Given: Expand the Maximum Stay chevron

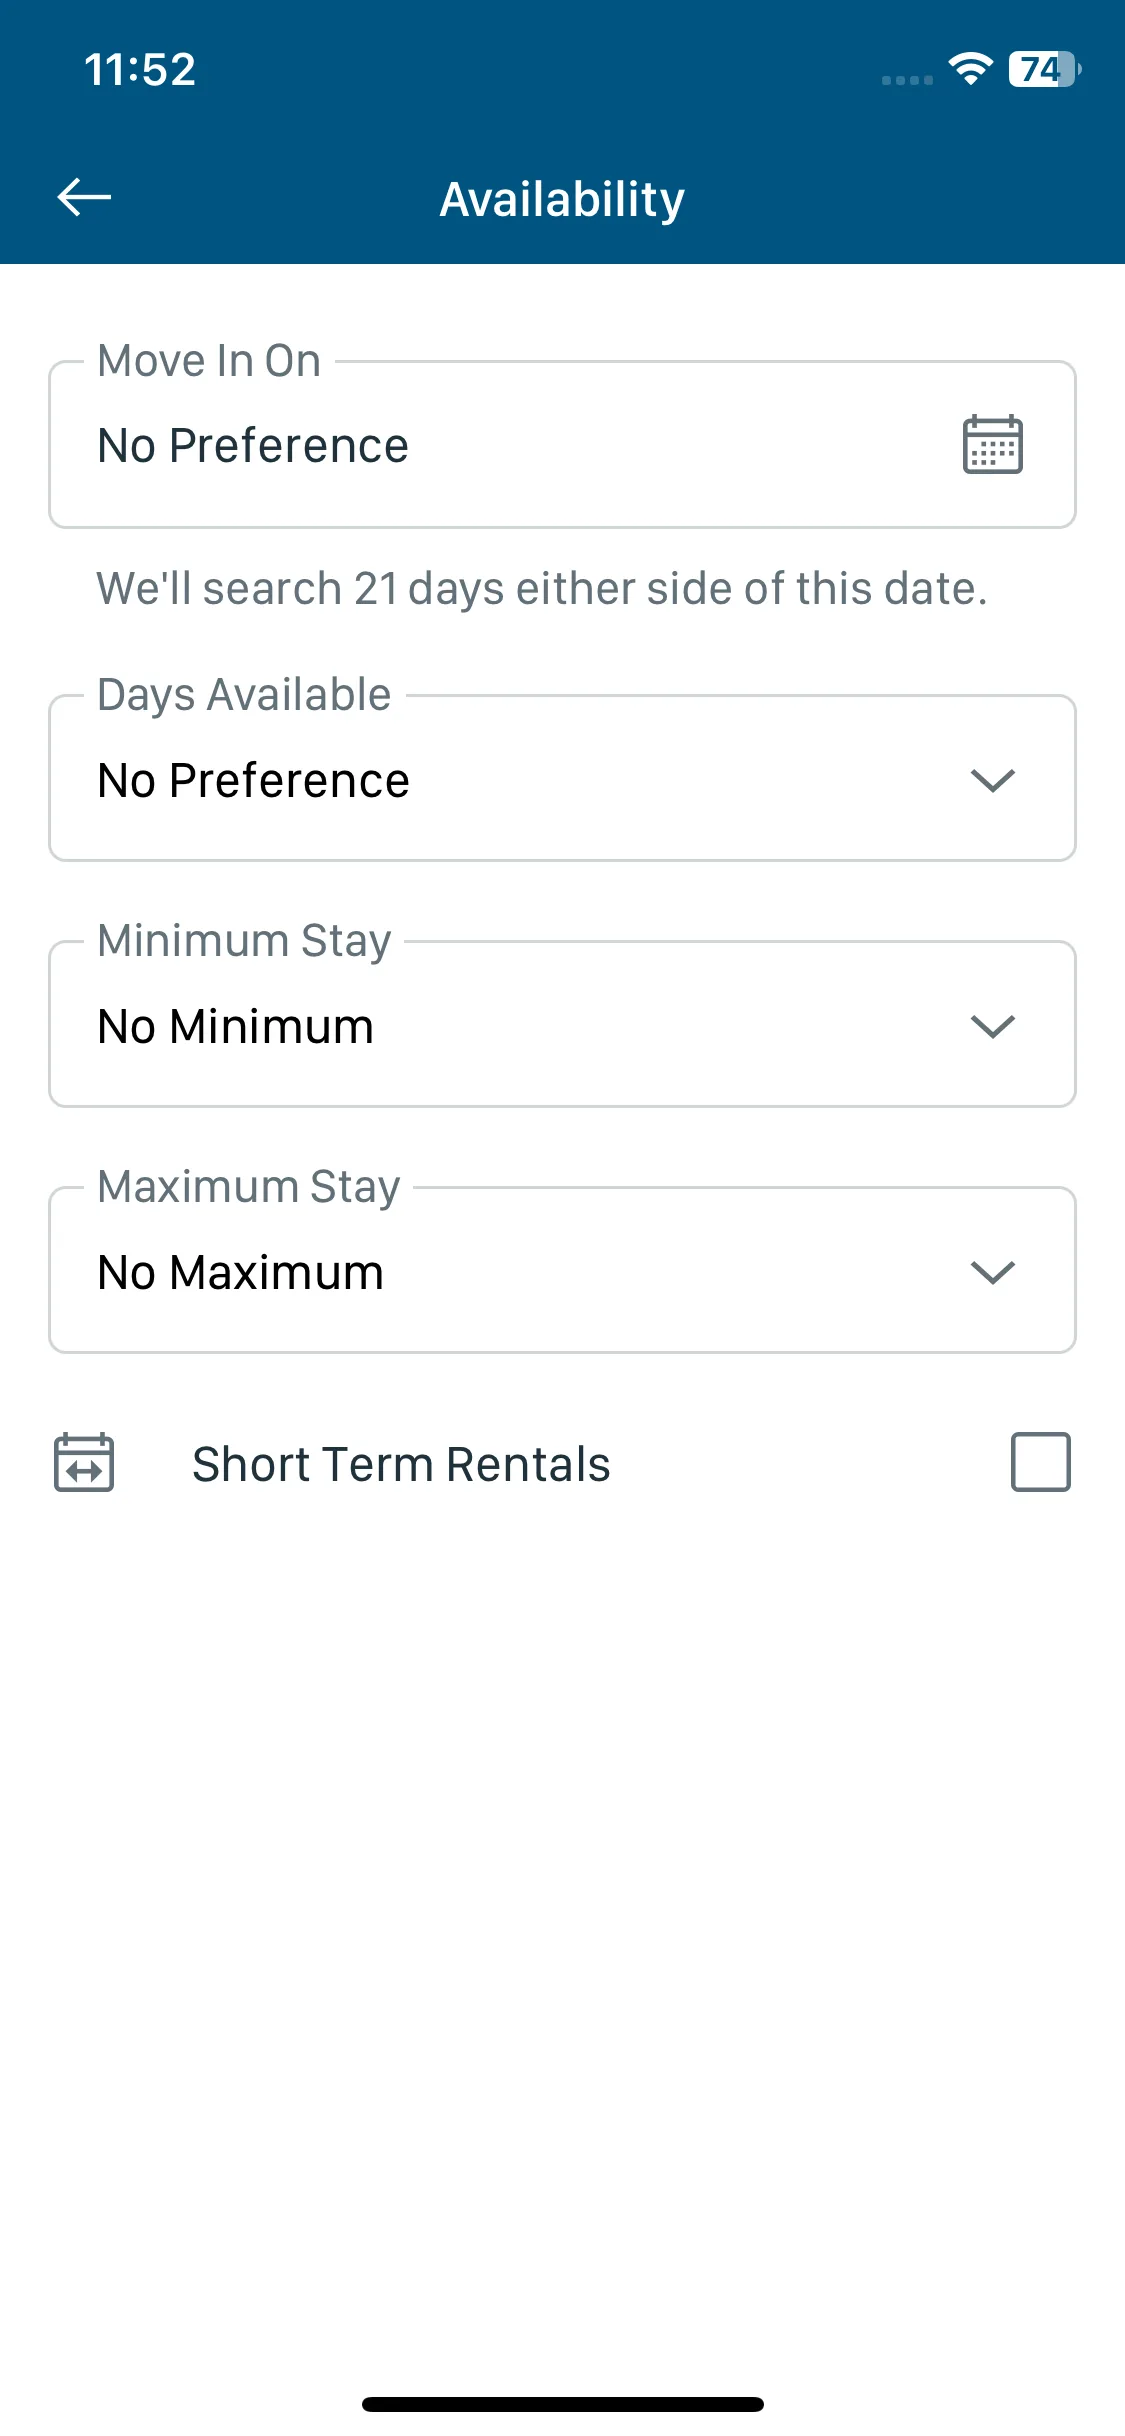Looking at the screenshot, I should tap(992, 1272).
